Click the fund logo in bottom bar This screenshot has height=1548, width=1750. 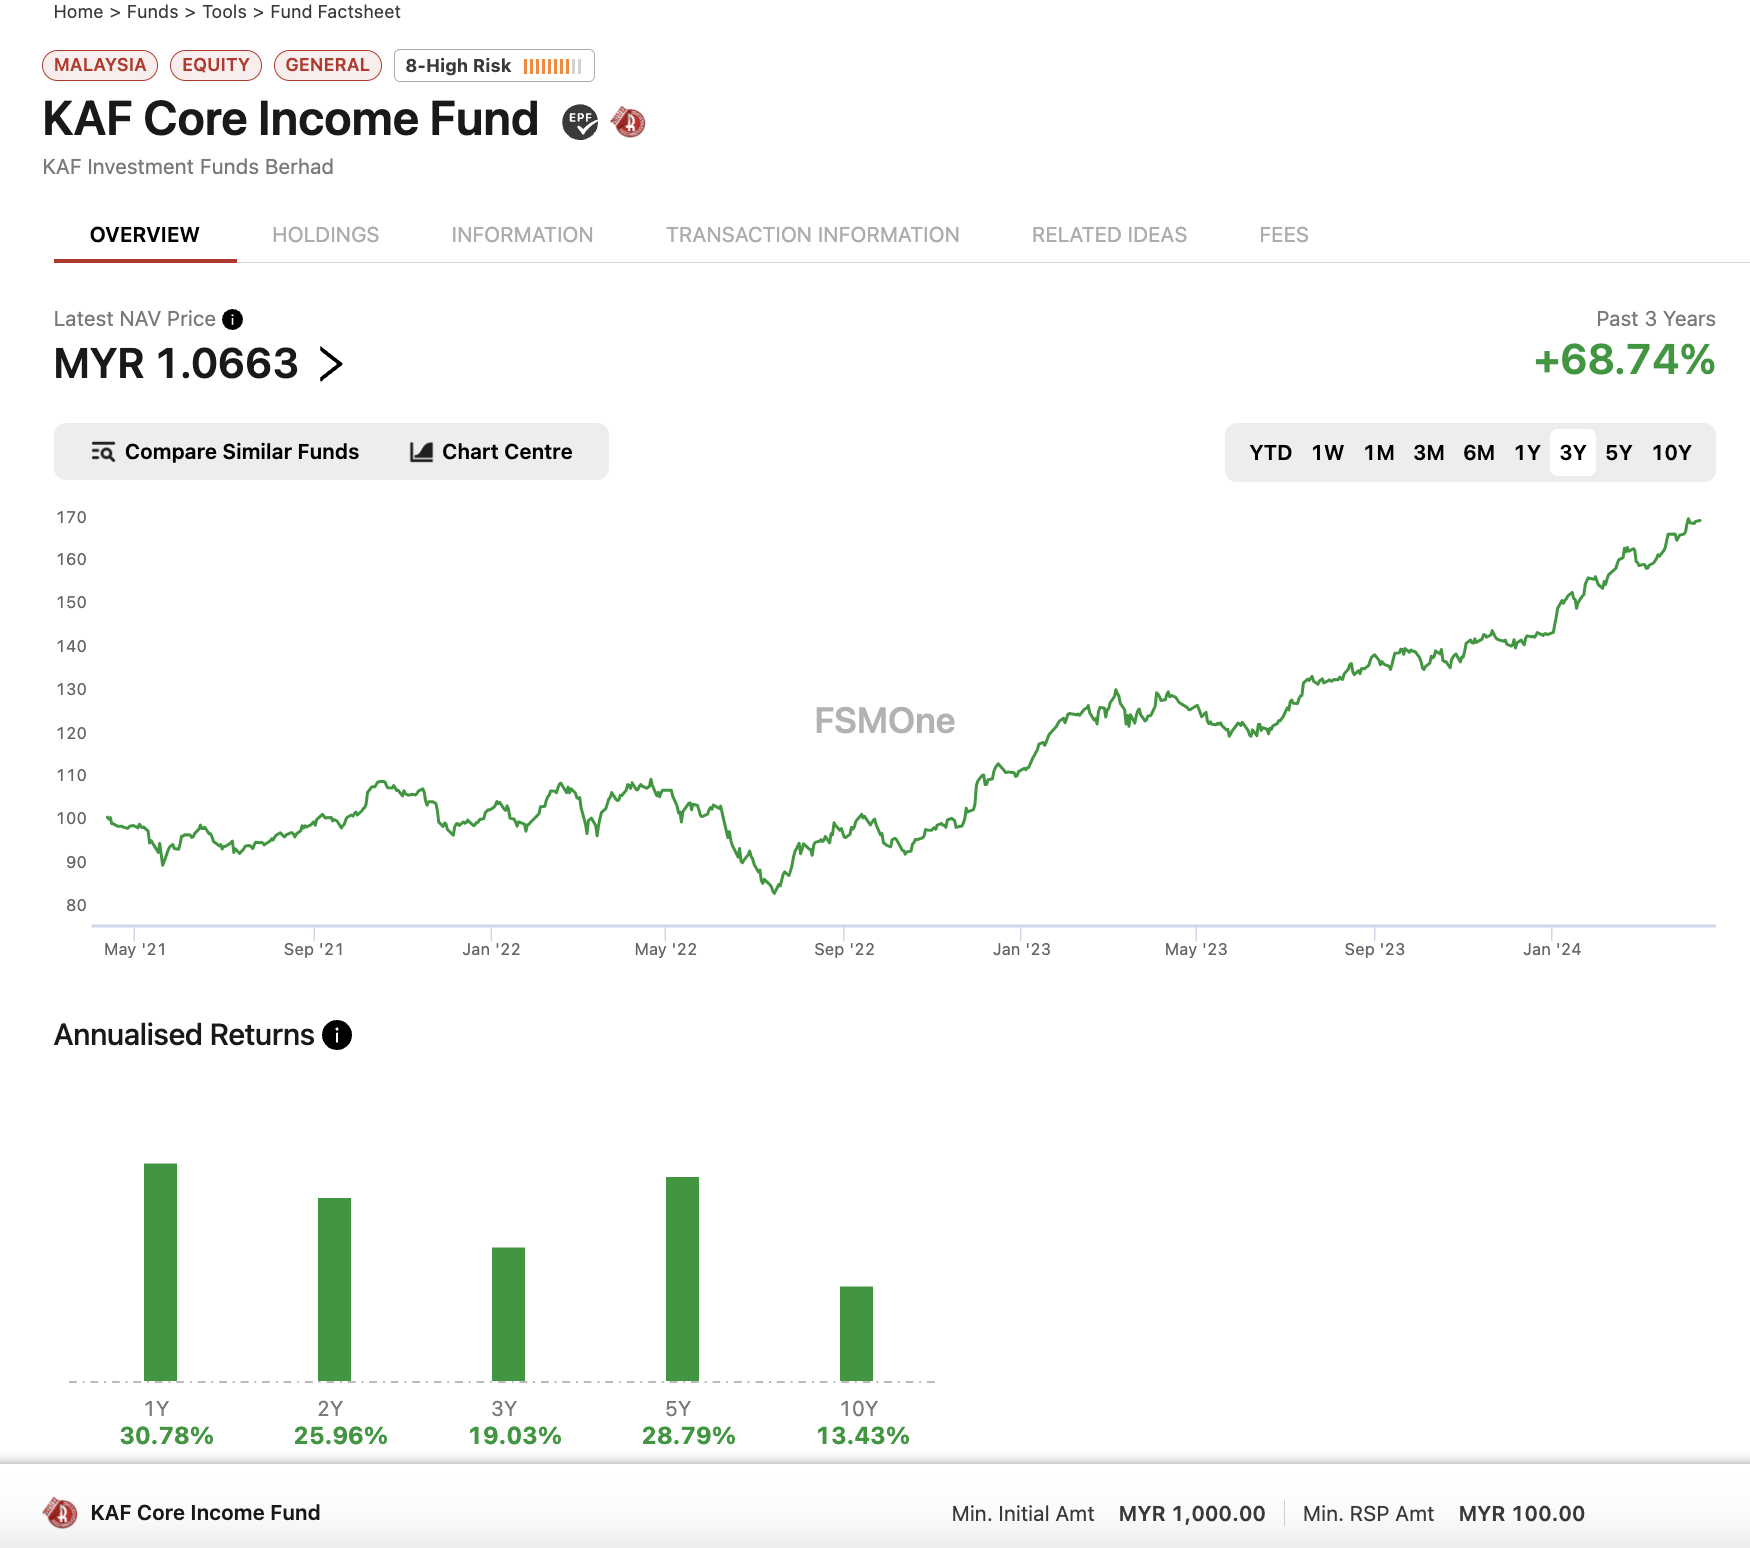click(60, 1513)
